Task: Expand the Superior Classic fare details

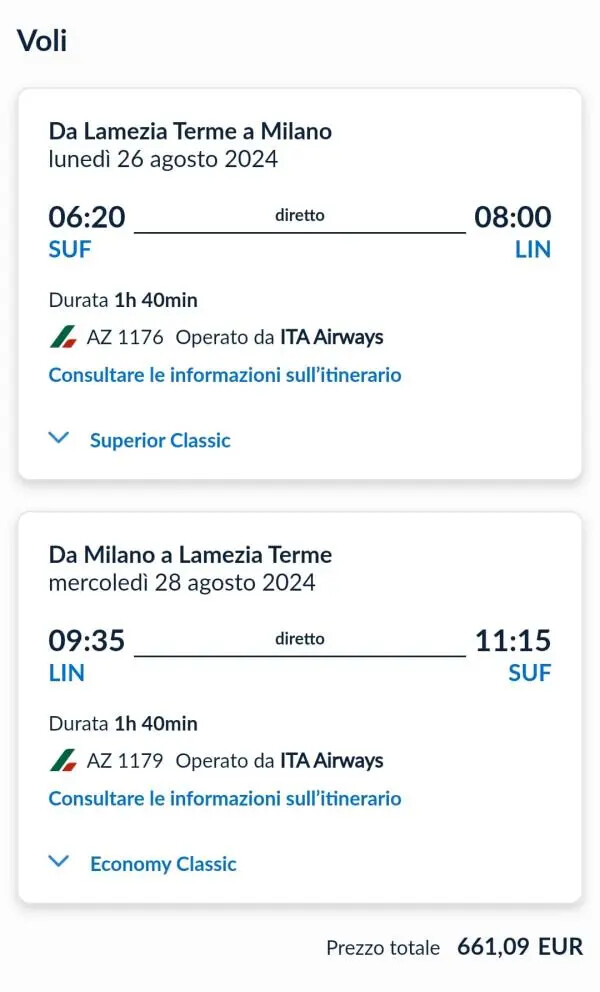Action: pos(158,439)
